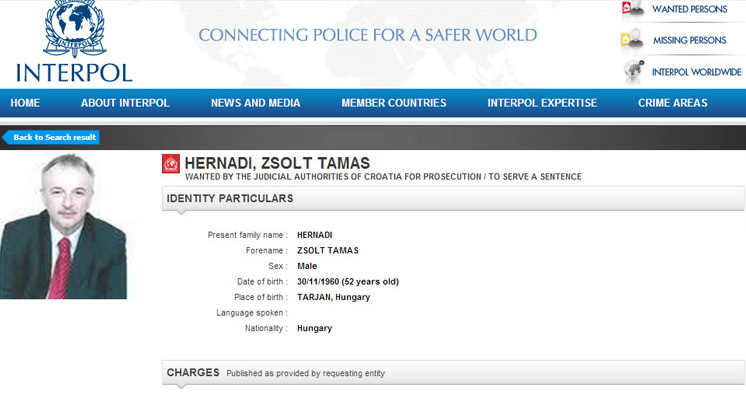746x397 pixels.
Task: Click the Interpol Worldwide globe icon
Action: (x=634, y=71)
